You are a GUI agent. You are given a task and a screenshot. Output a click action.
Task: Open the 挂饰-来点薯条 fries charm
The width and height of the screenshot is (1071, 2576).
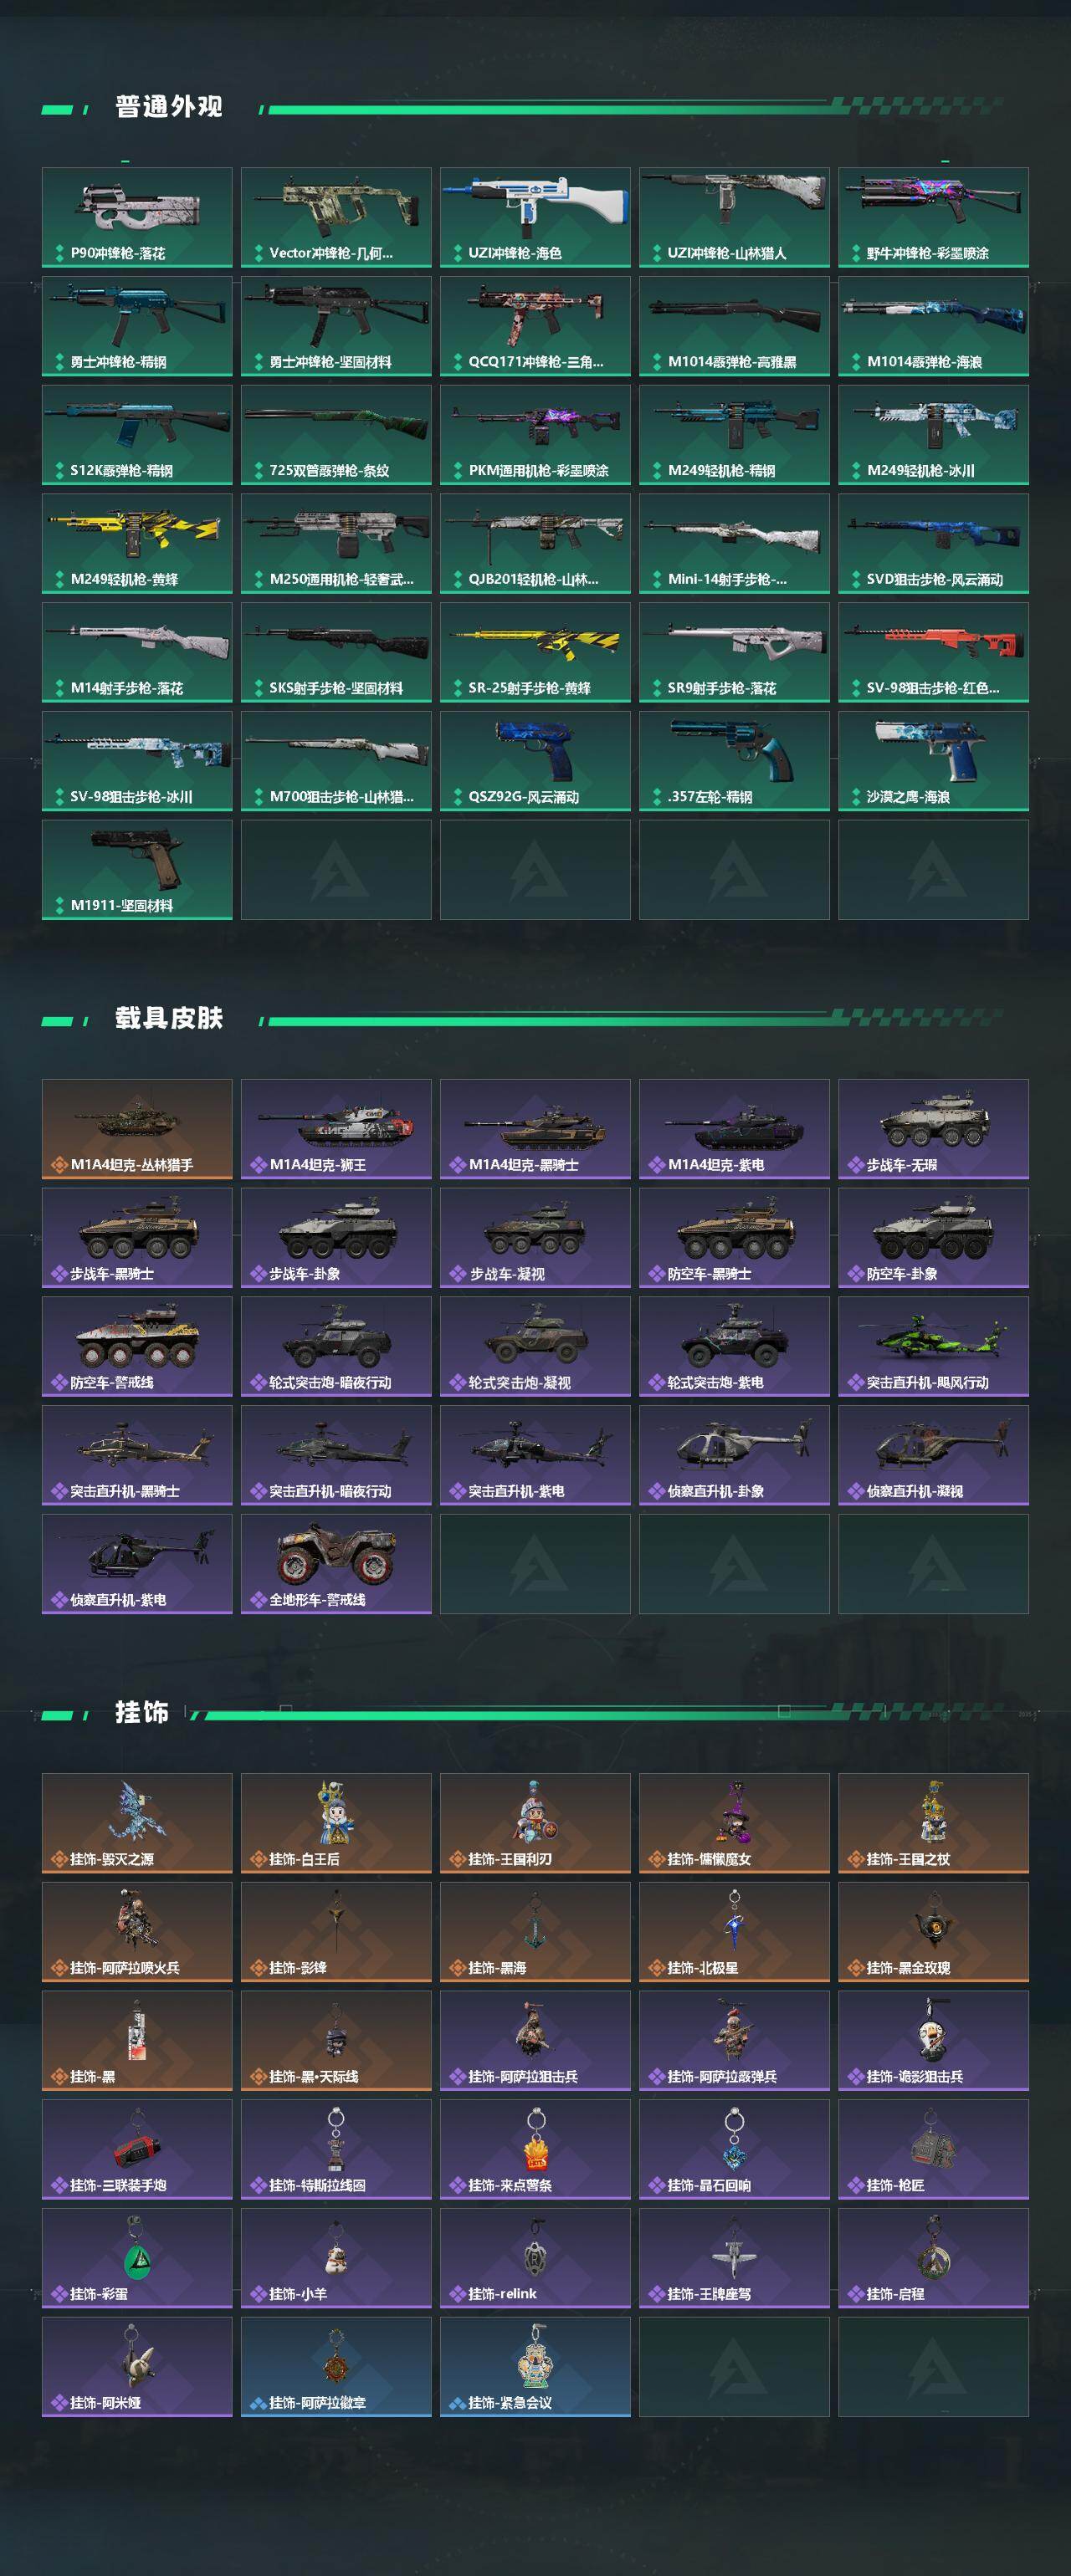click(535, 2149)
